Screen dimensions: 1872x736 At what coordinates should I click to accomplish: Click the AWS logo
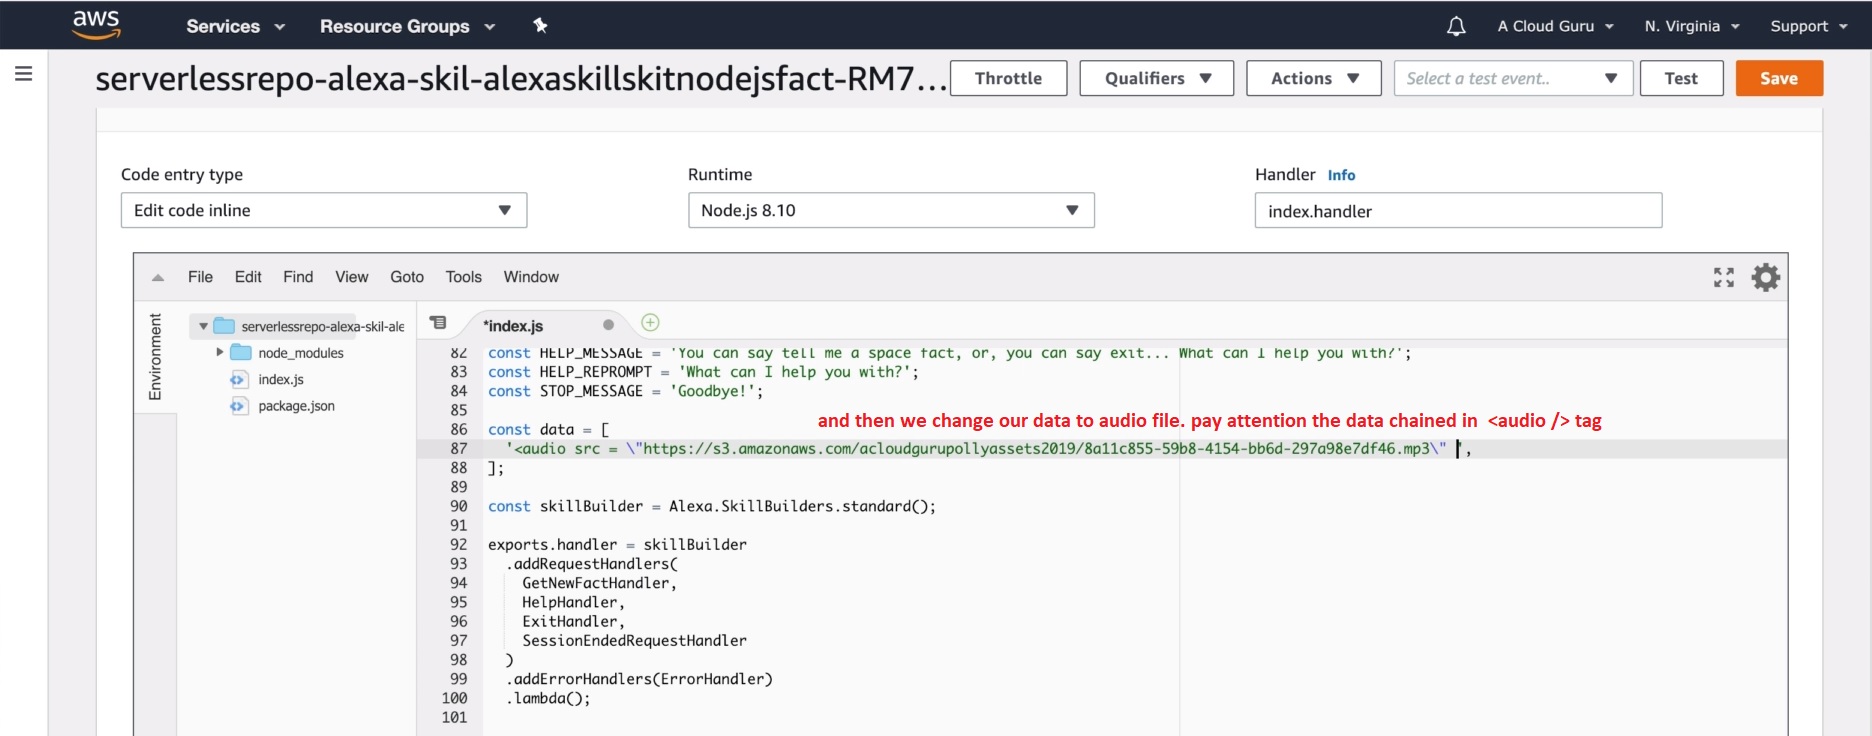point(96,25)
